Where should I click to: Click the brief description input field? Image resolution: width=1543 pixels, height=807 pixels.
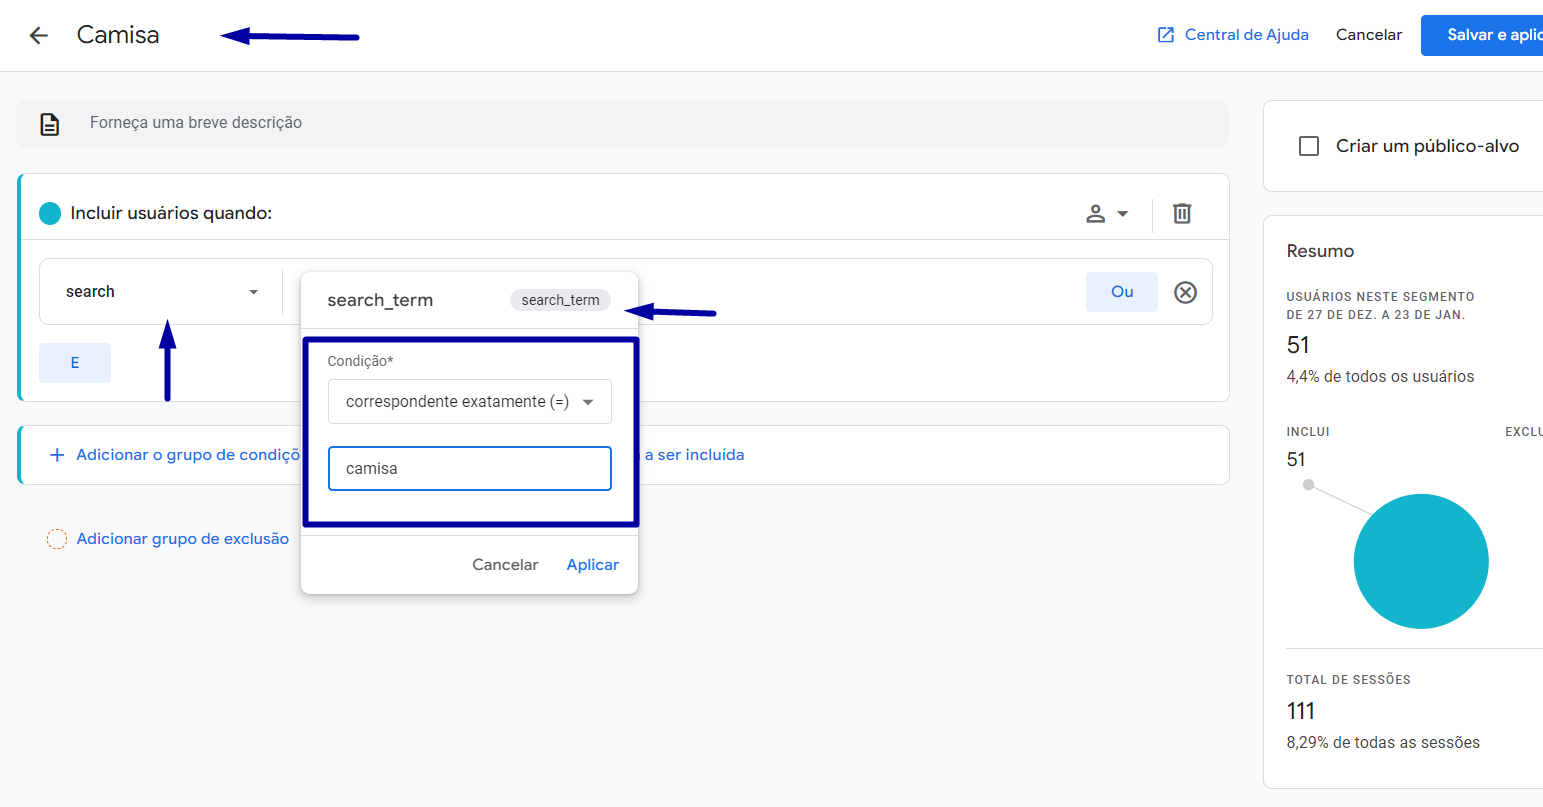point(622,124)
